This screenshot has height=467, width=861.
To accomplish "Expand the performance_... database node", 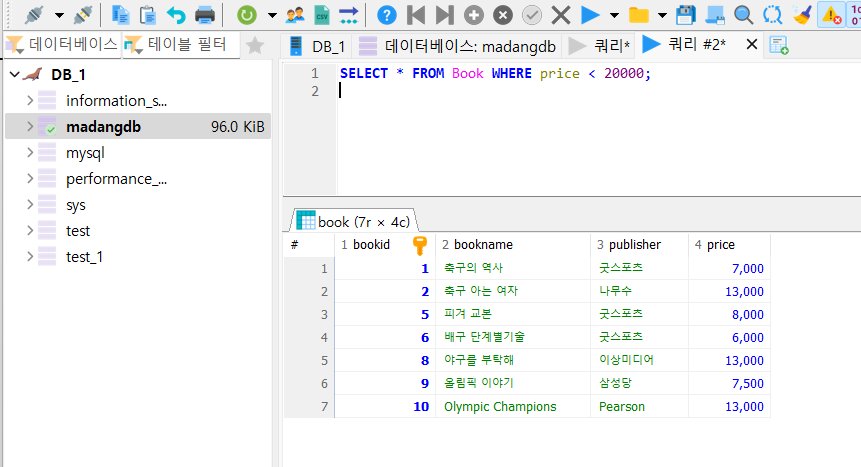I will click(30, 179).
